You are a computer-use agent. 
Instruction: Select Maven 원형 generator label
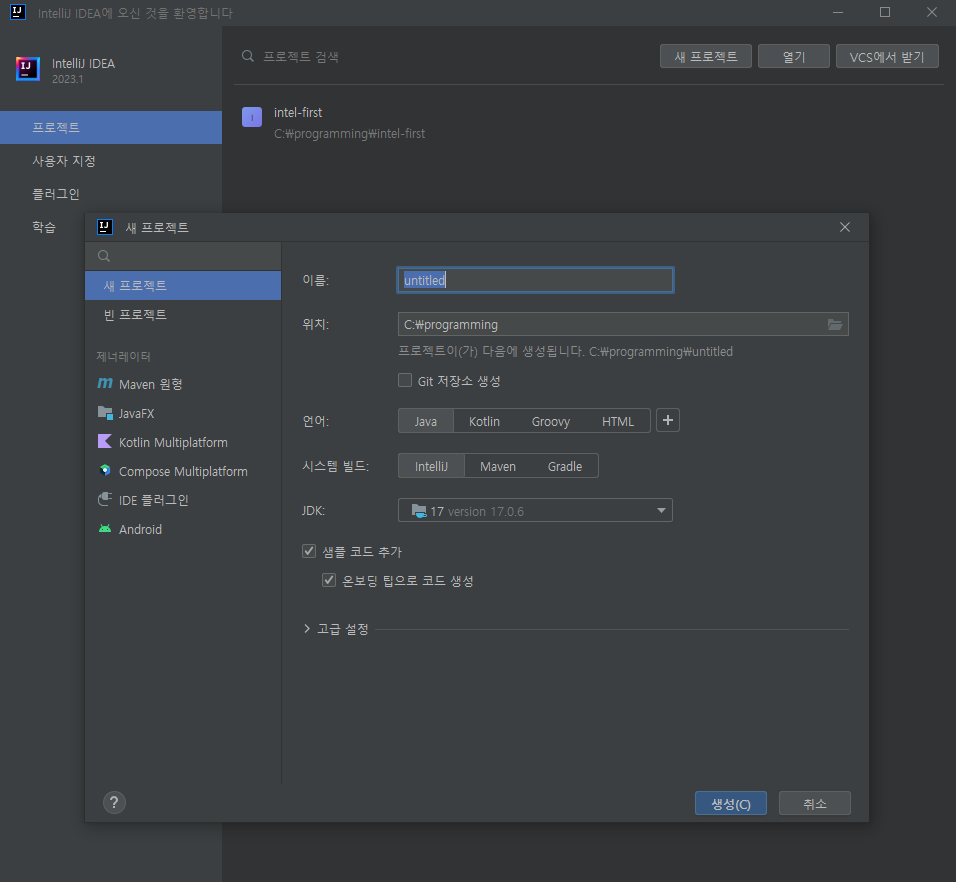click(x=151, y=384)
